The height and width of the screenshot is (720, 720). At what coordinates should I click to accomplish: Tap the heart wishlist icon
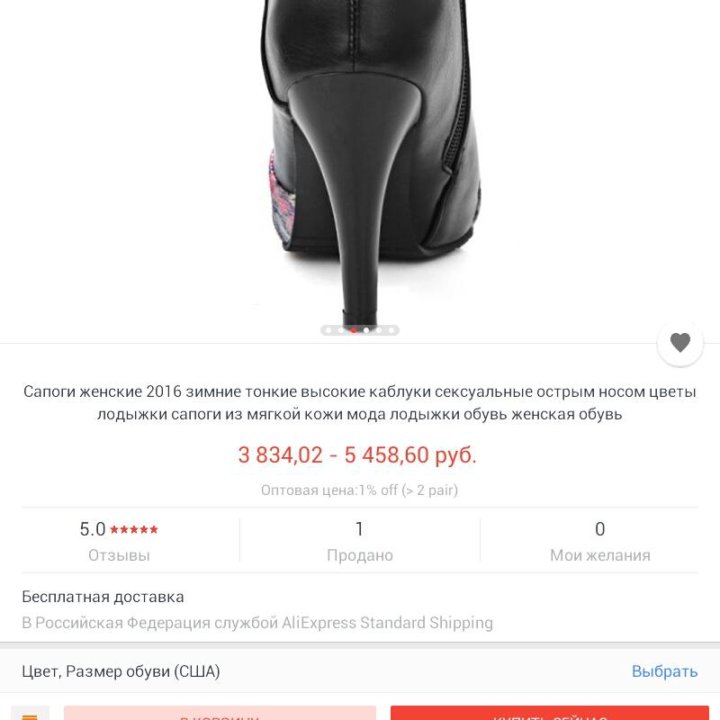pyautogui.click(x=680, y=343)
